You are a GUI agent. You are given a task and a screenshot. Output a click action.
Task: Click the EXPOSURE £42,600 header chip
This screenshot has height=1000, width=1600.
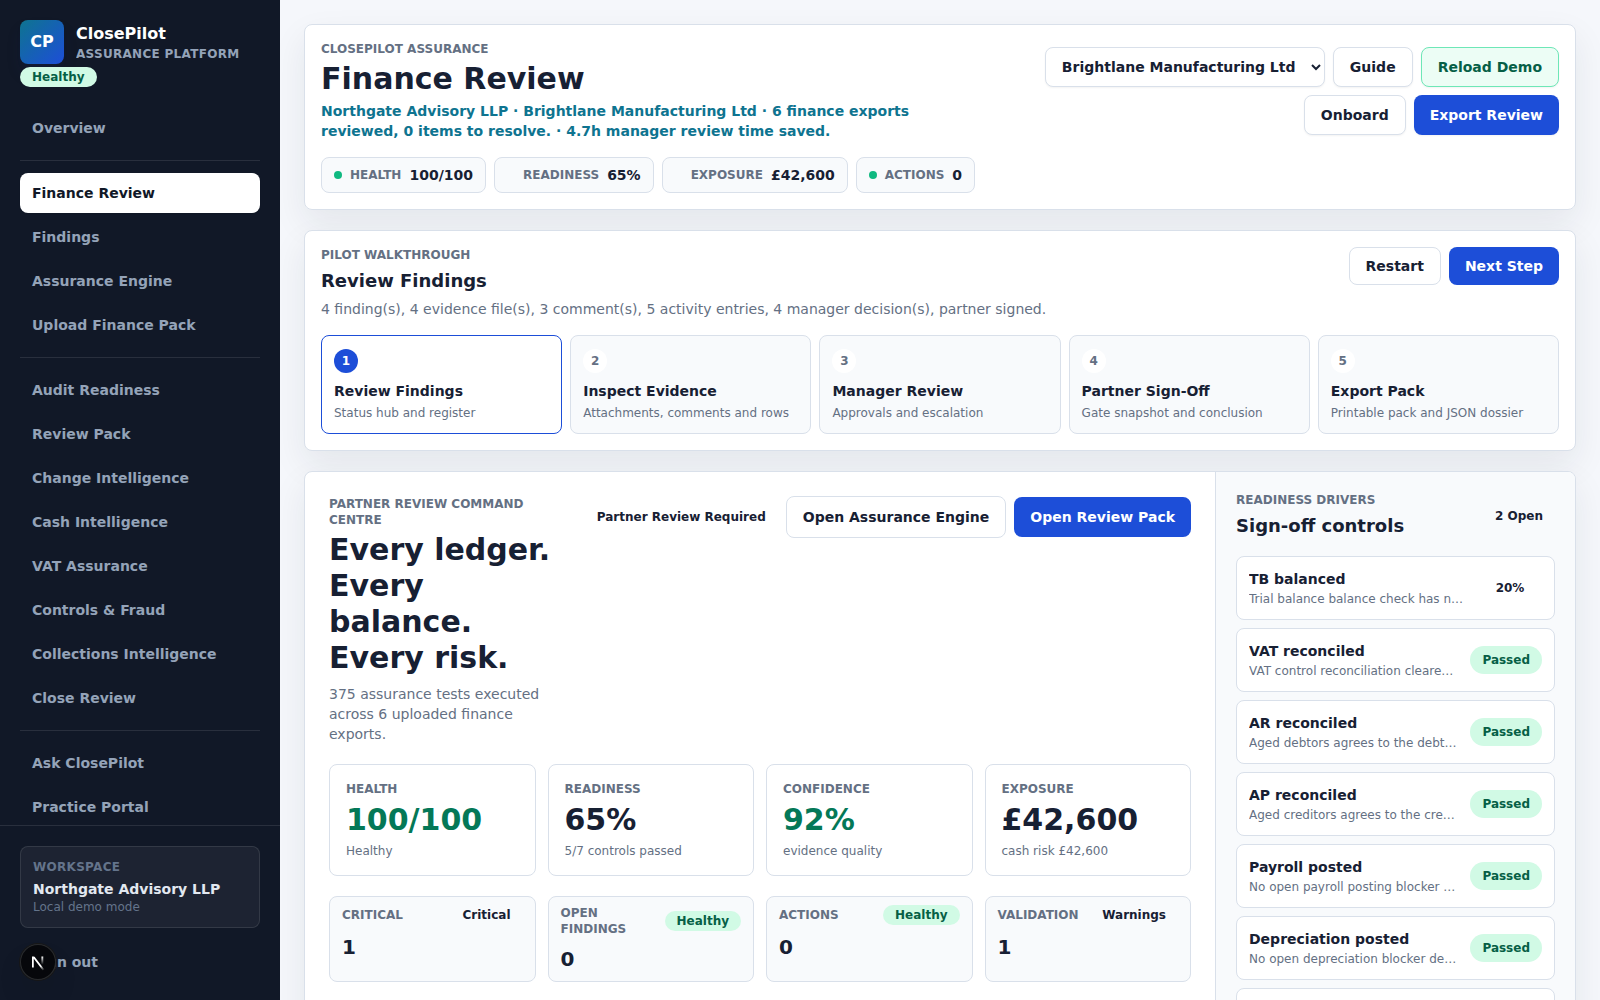755,175
